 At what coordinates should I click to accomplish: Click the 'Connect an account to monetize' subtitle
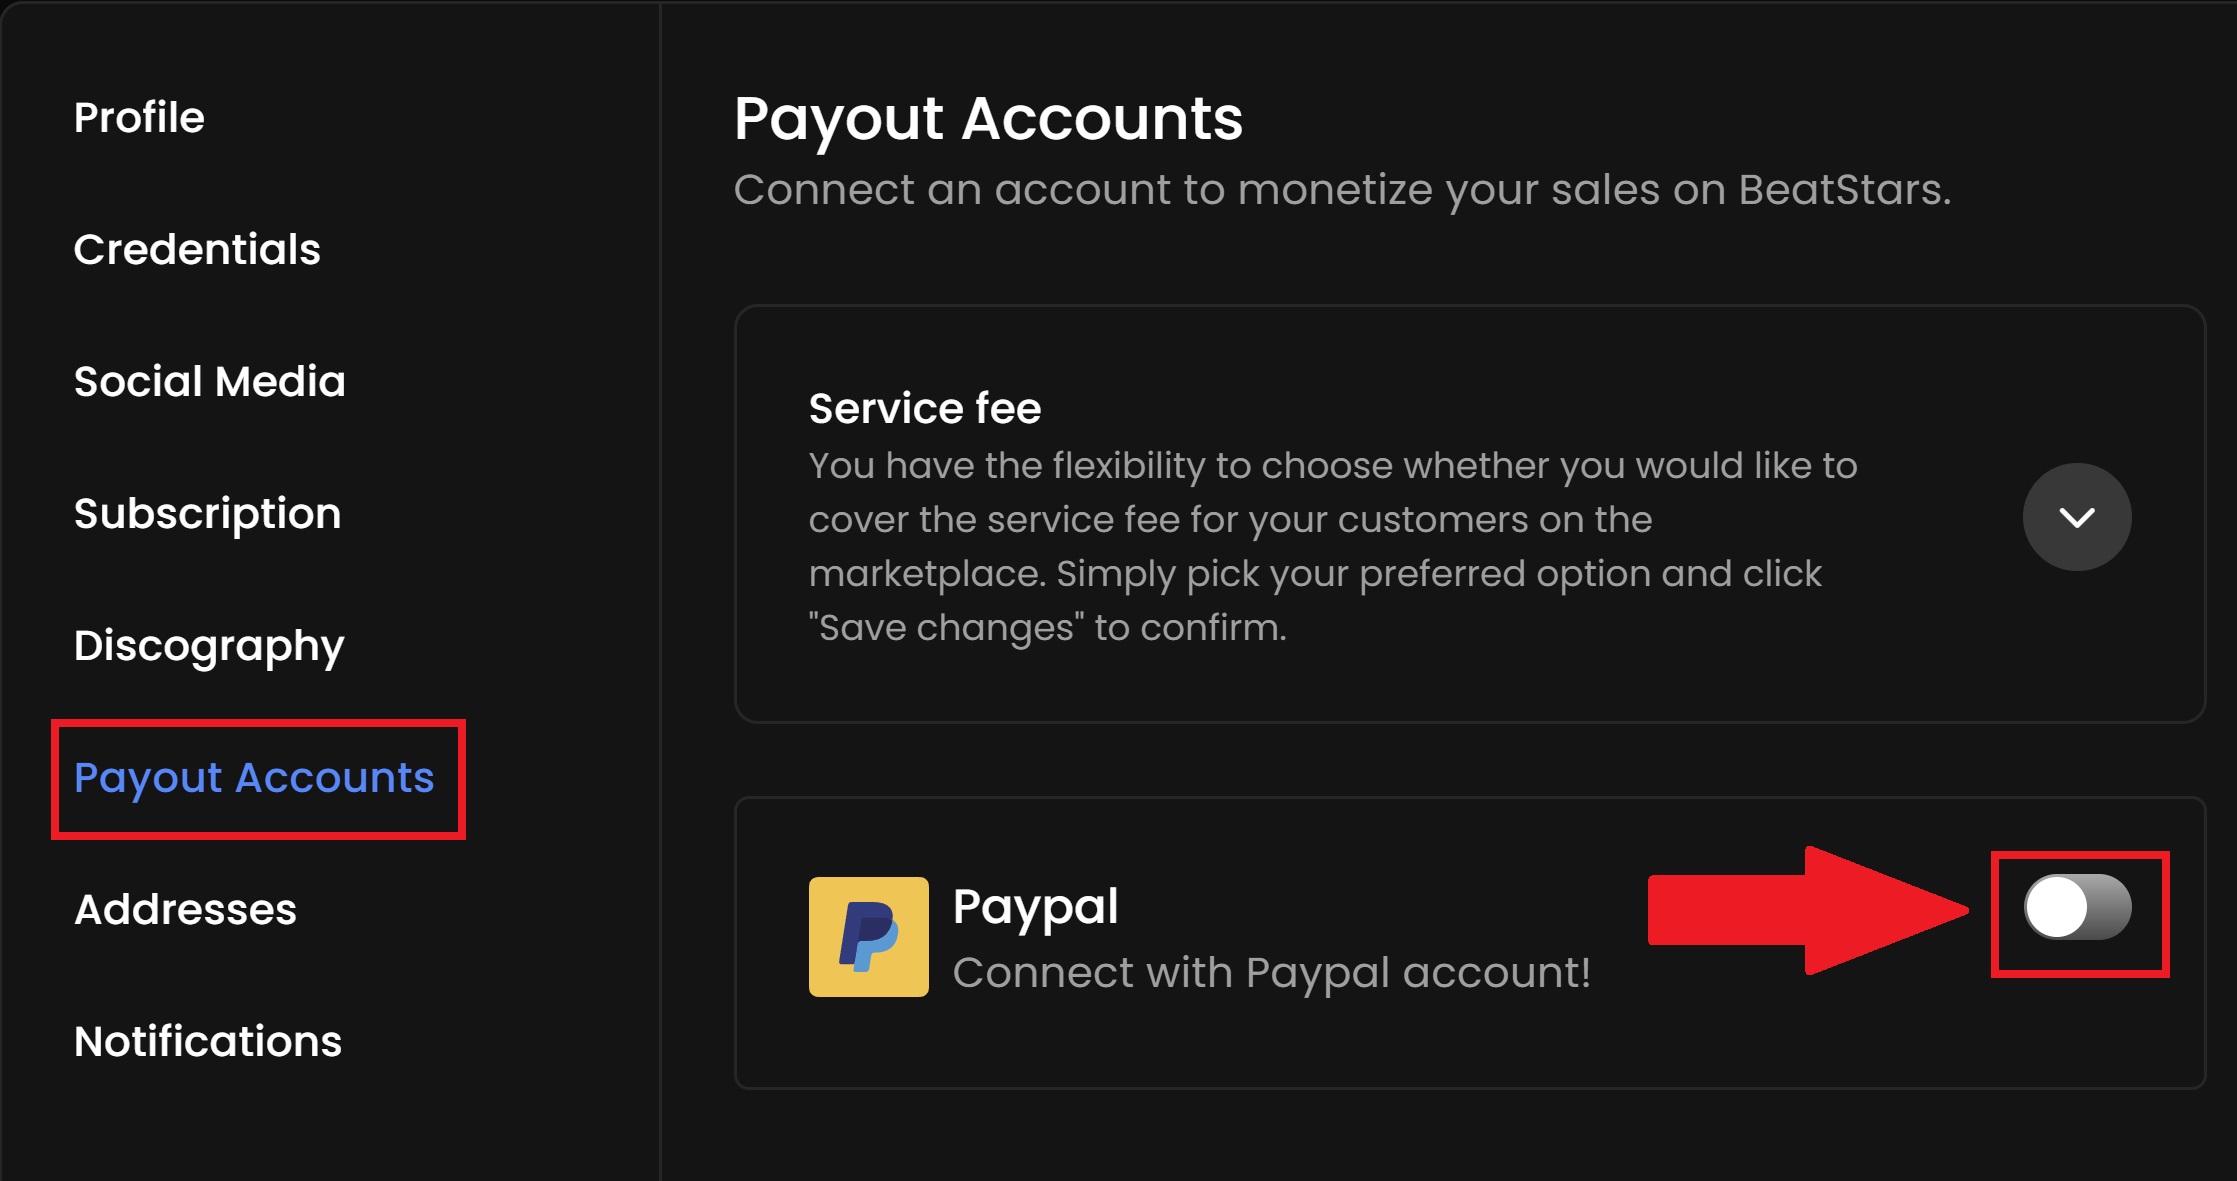tap(1342, 189)
